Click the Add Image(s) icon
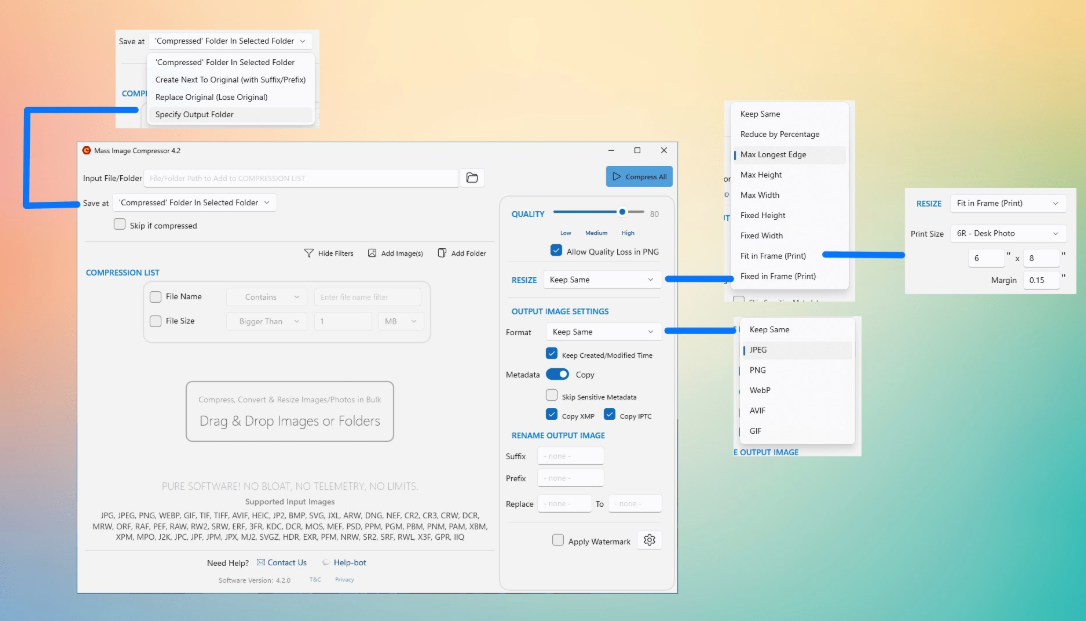Screen dimensions: 1086x621 point(372,254)
